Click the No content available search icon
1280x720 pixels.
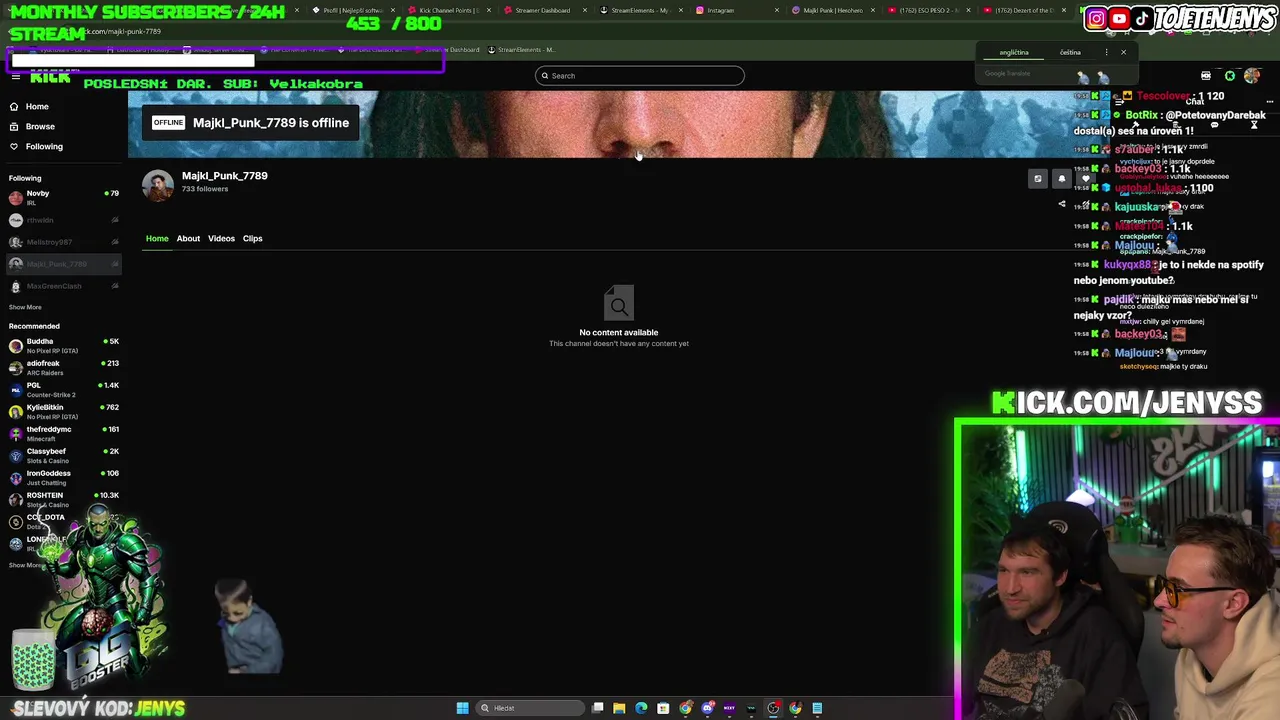point(619,305)
